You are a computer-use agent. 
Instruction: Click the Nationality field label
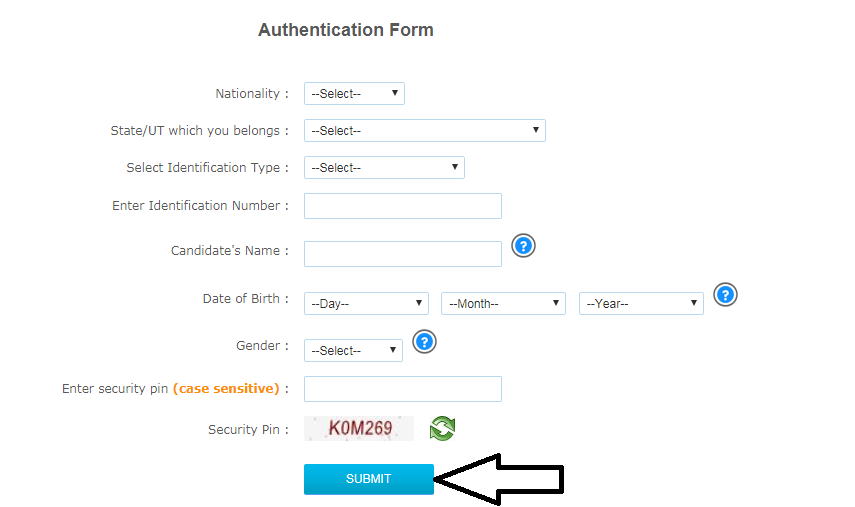247,94
